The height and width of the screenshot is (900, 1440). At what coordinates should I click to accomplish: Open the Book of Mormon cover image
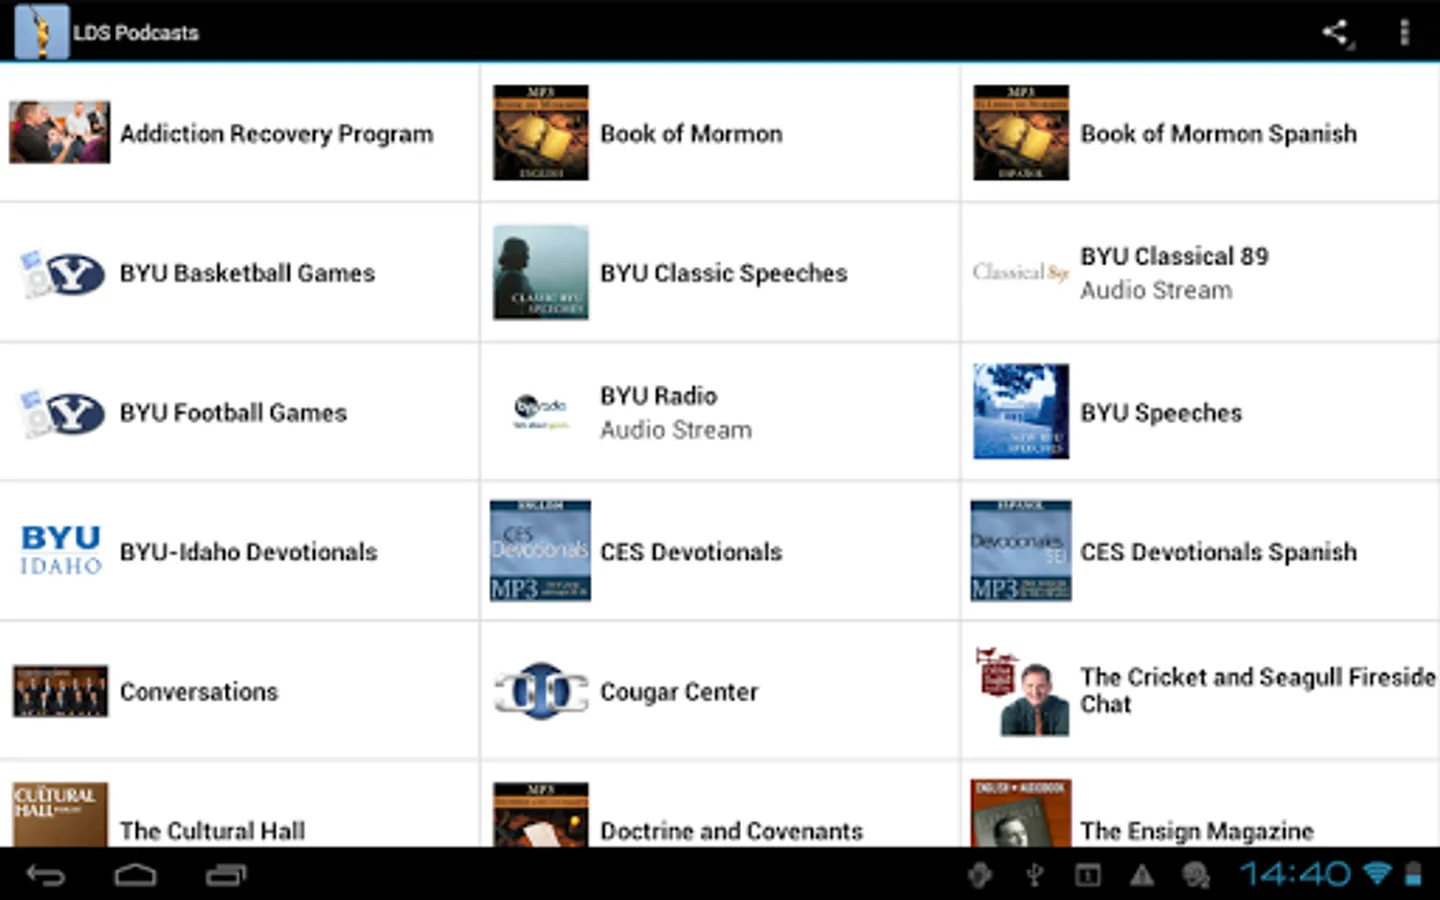(x=541, y=133)
